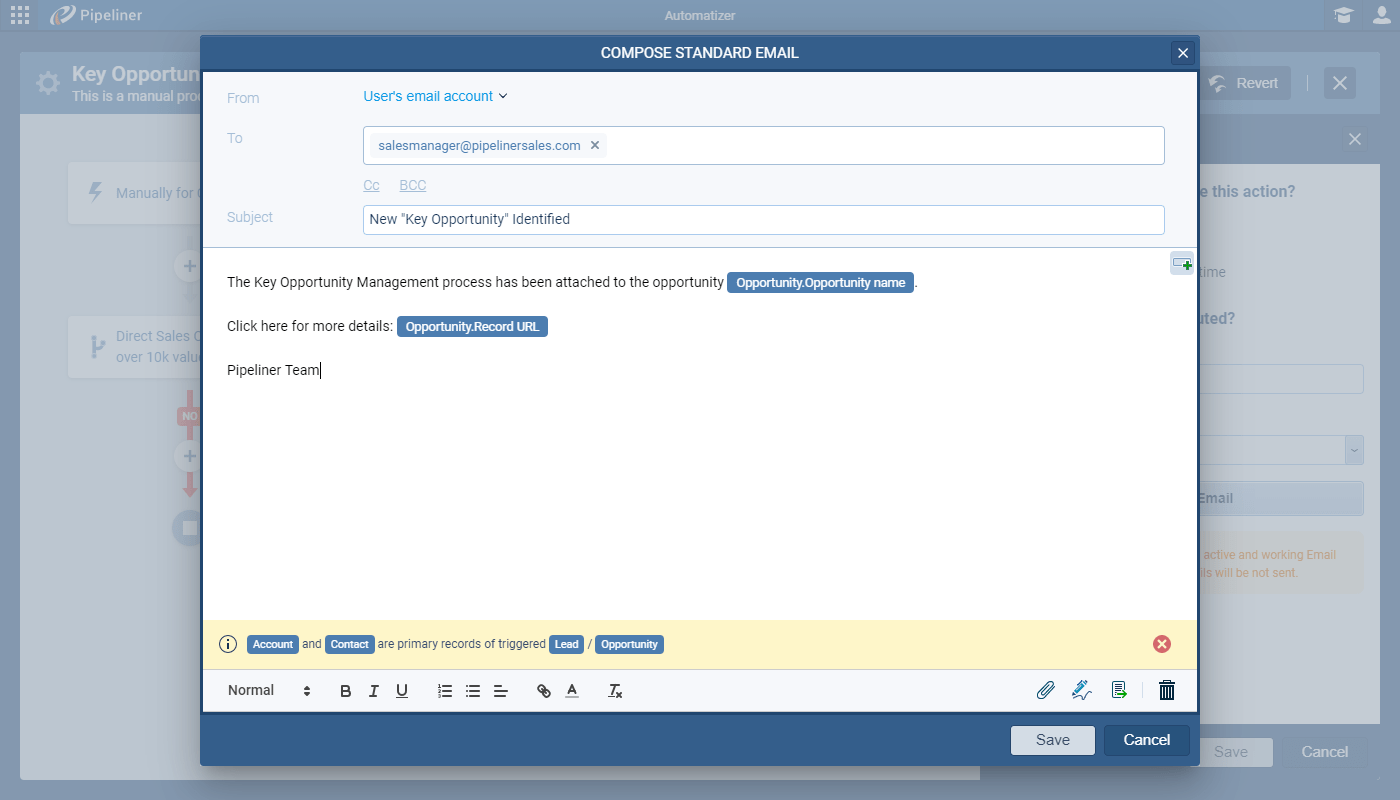Insert a numbered list
The image size is (1400, 800).
pyautogui.click(x=446, y=691)
